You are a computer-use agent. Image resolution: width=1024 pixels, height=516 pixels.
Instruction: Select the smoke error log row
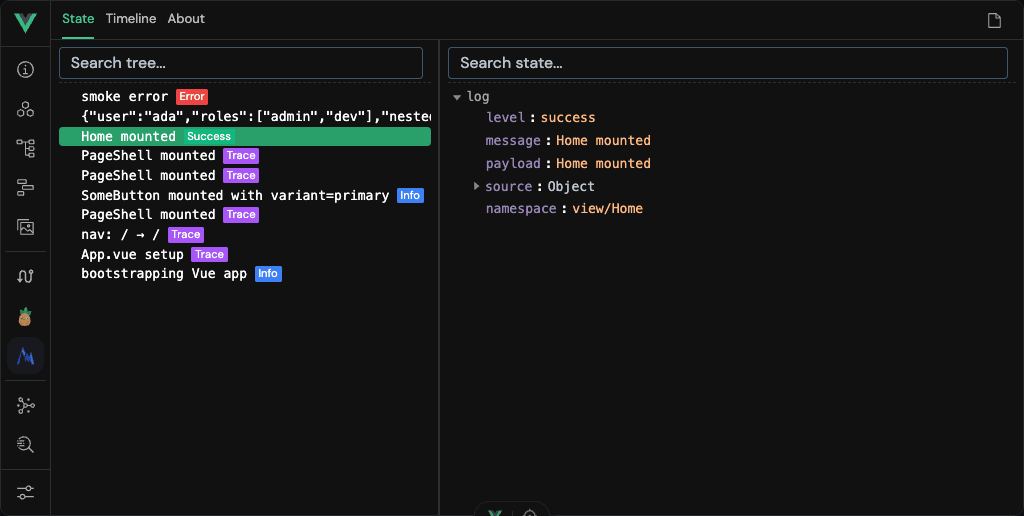pyautogui.click(x=245, y=97)
